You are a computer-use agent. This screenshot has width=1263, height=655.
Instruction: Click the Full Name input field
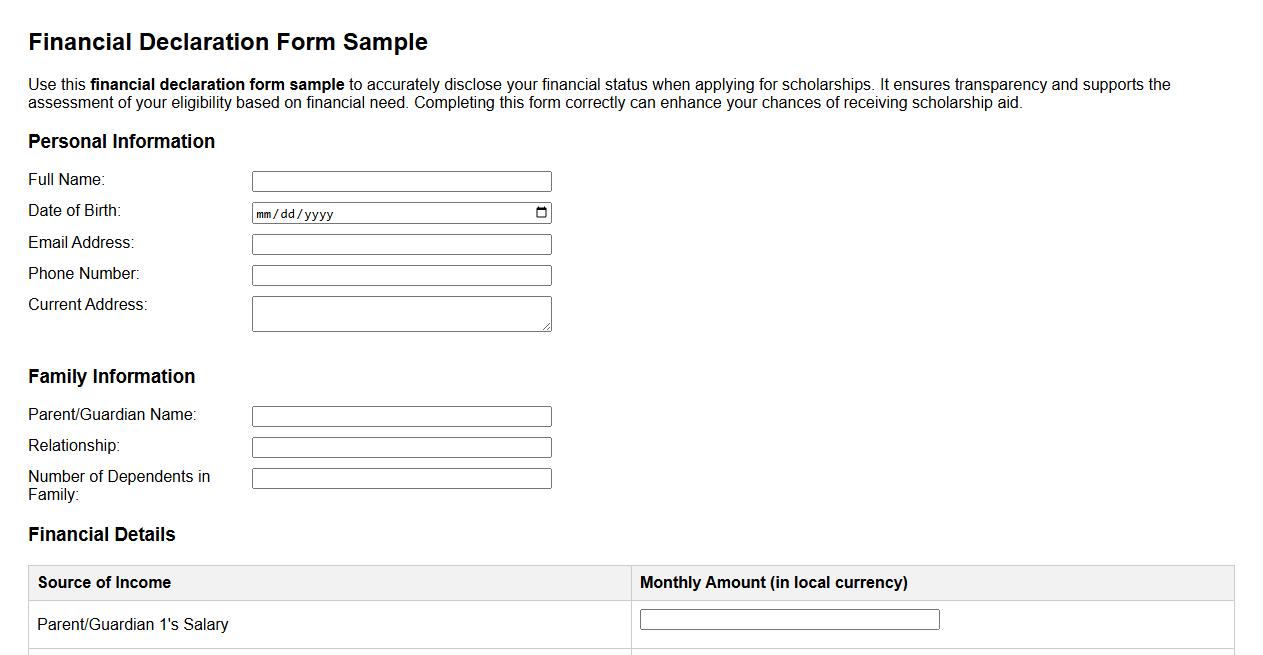tap(401, 181)
